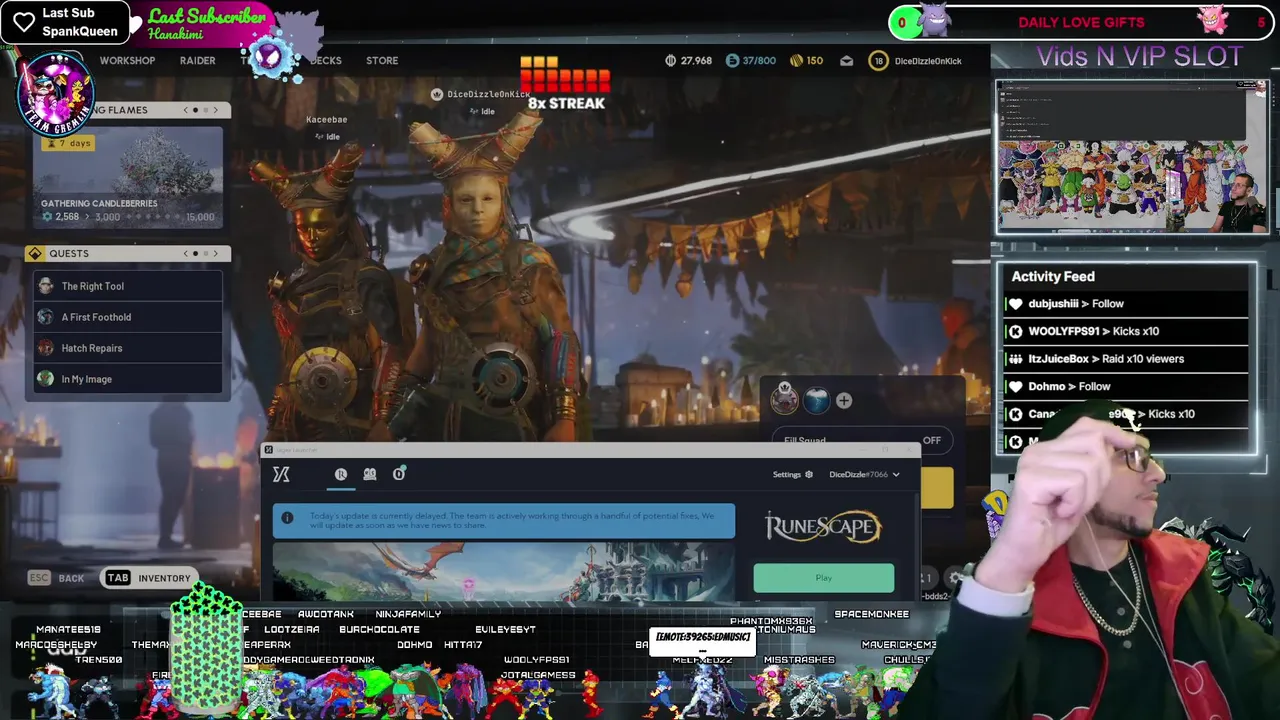
Task: Click the green Play button for RuneScape
Action: tap(824, 577)
